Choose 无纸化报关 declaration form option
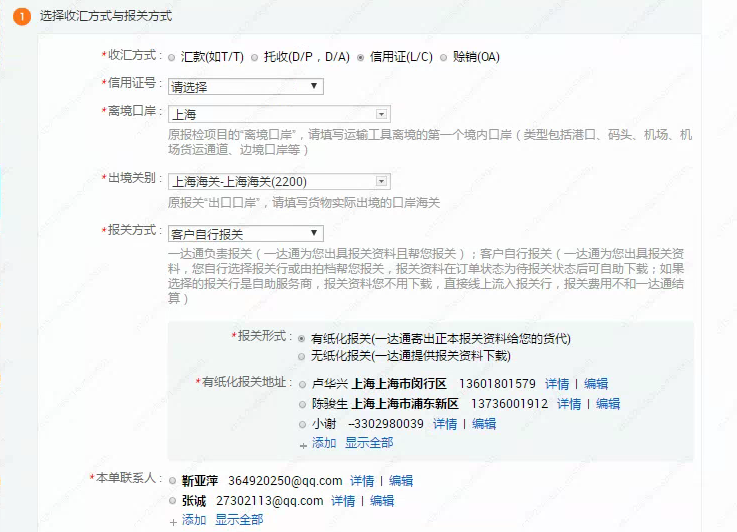This screenshot has height=532, width=737. point(302,356)
